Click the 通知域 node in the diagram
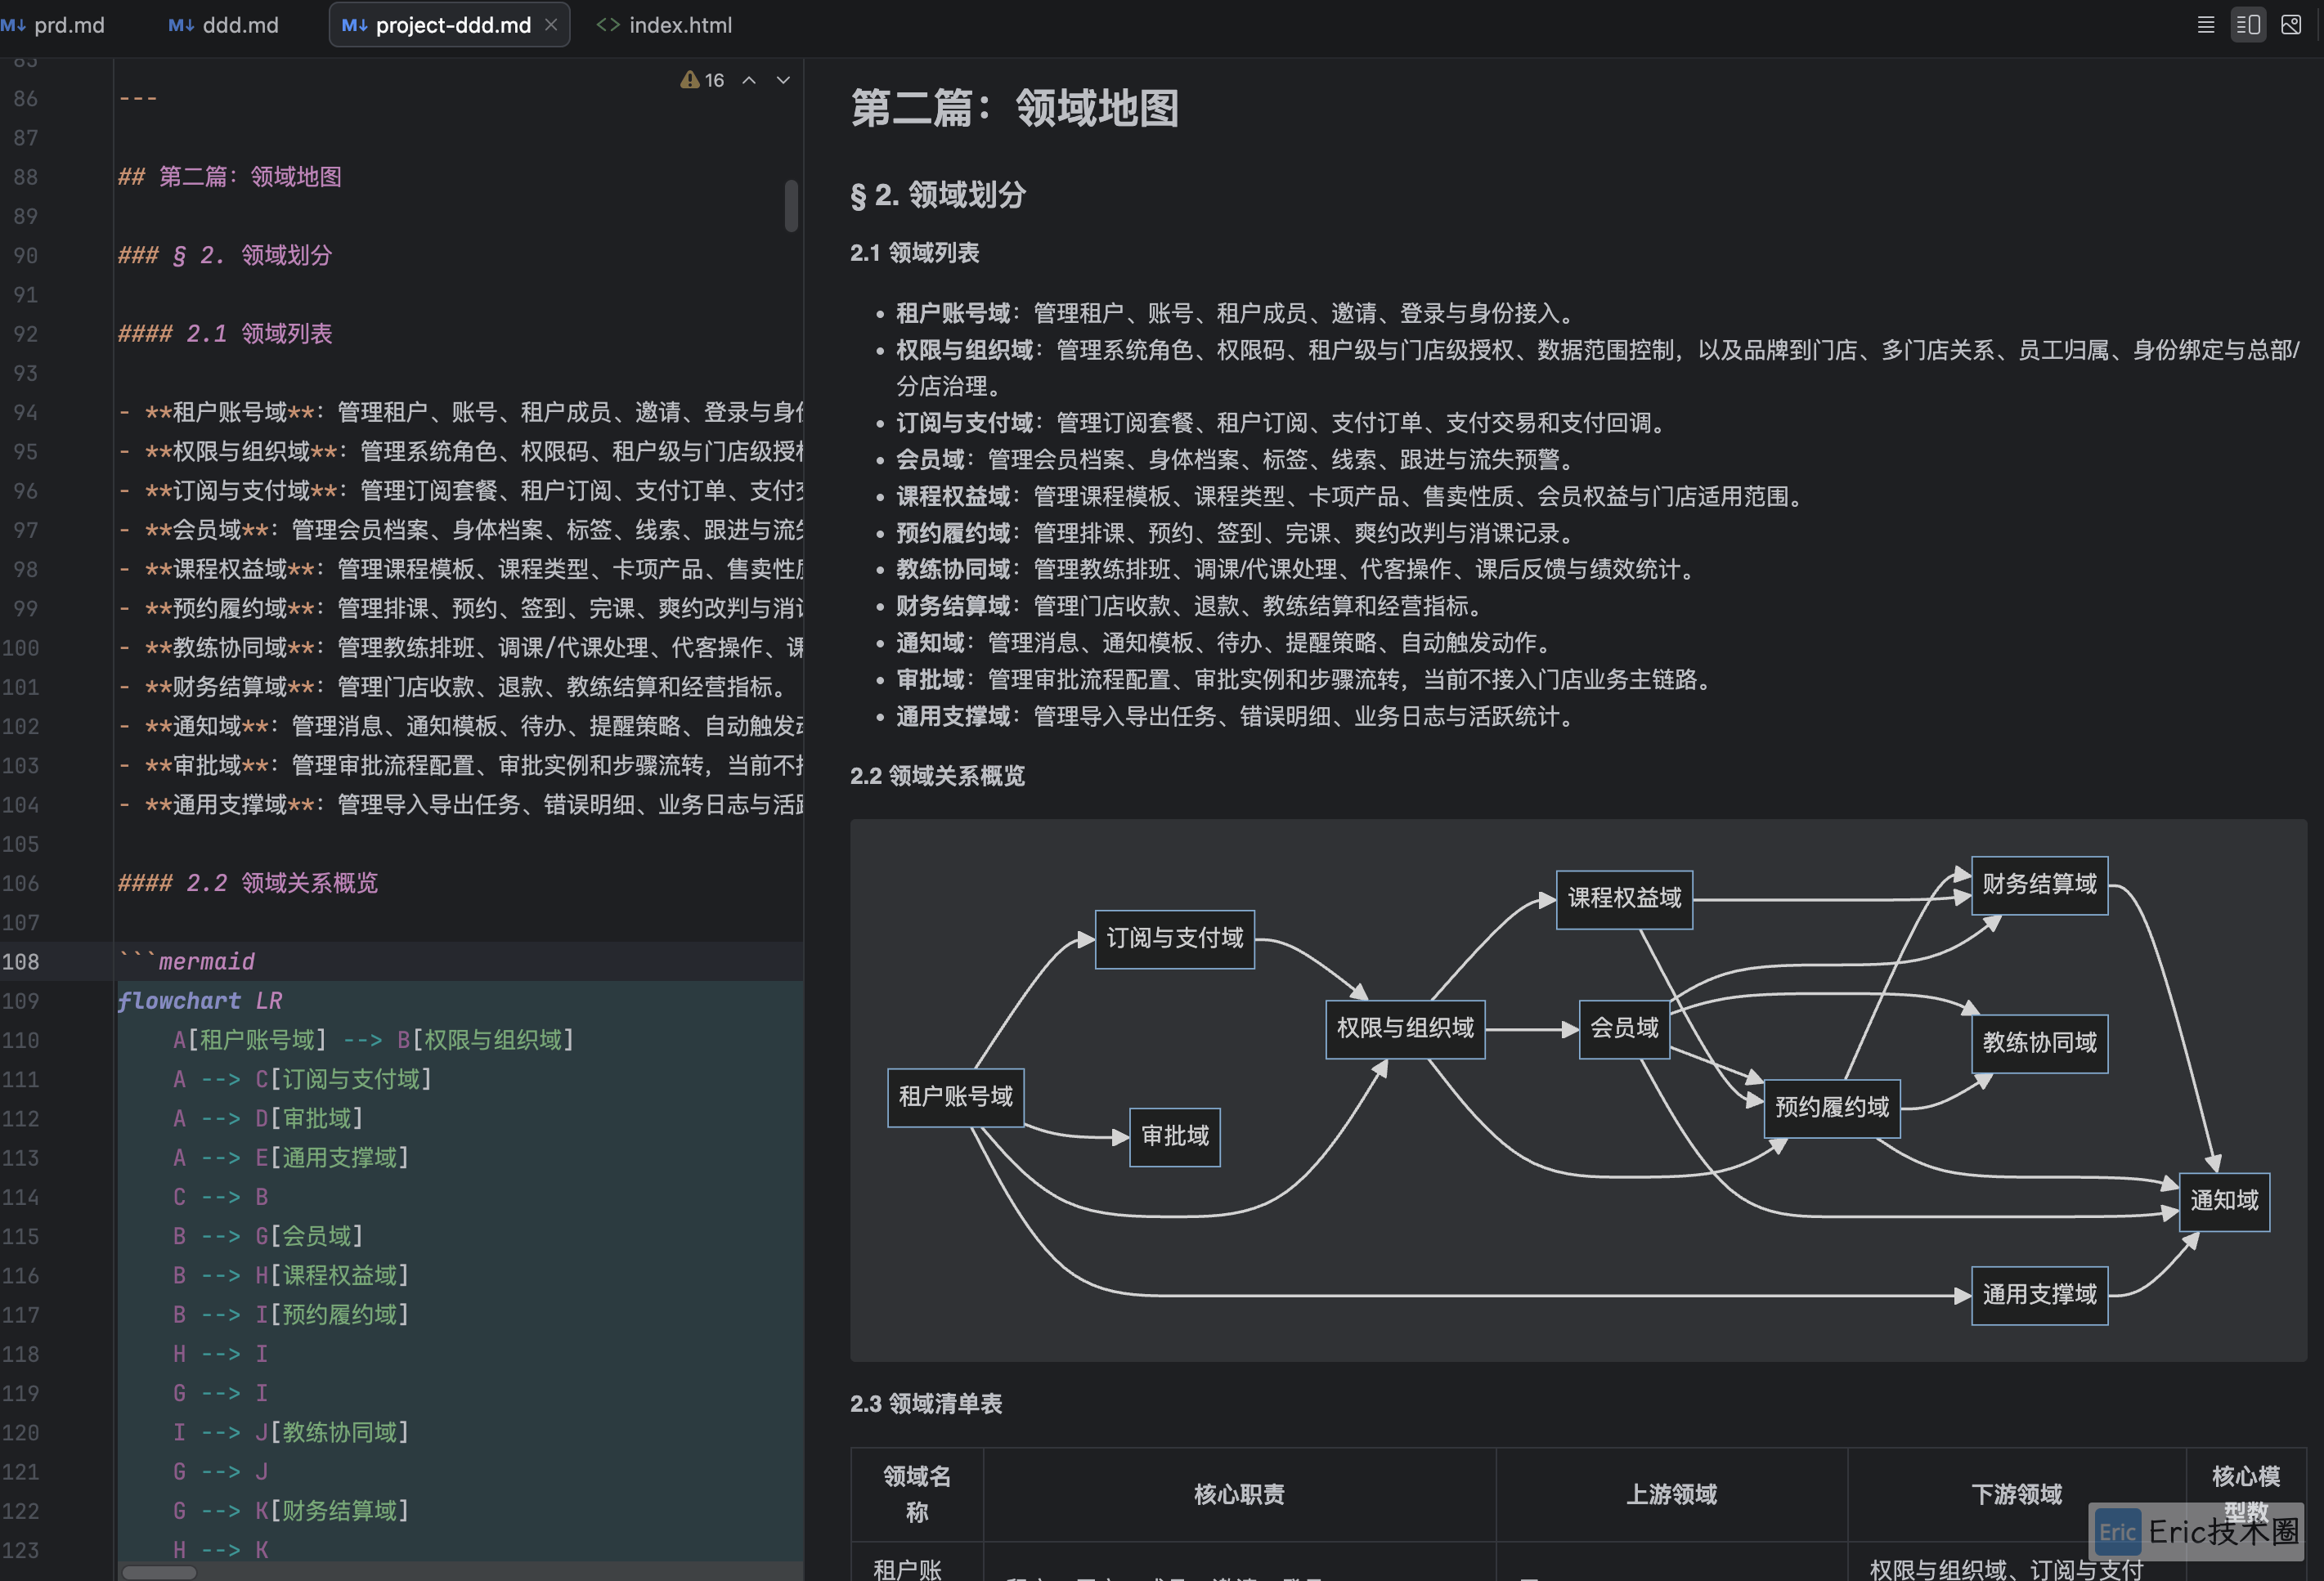The height and width of the screenshot is (1581, 2324). (x=2225, y=1202)
